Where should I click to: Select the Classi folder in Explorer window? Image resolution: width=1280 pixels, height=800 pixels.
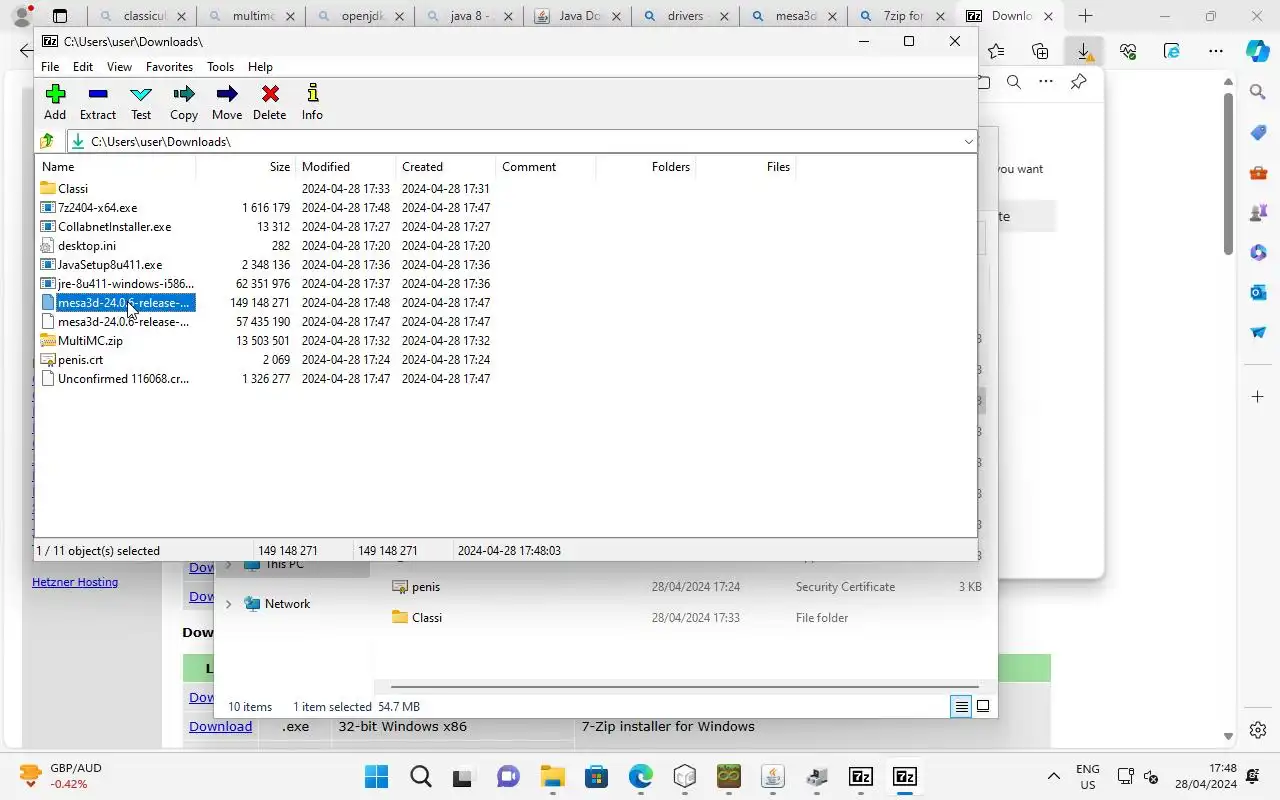coord(427,618)
